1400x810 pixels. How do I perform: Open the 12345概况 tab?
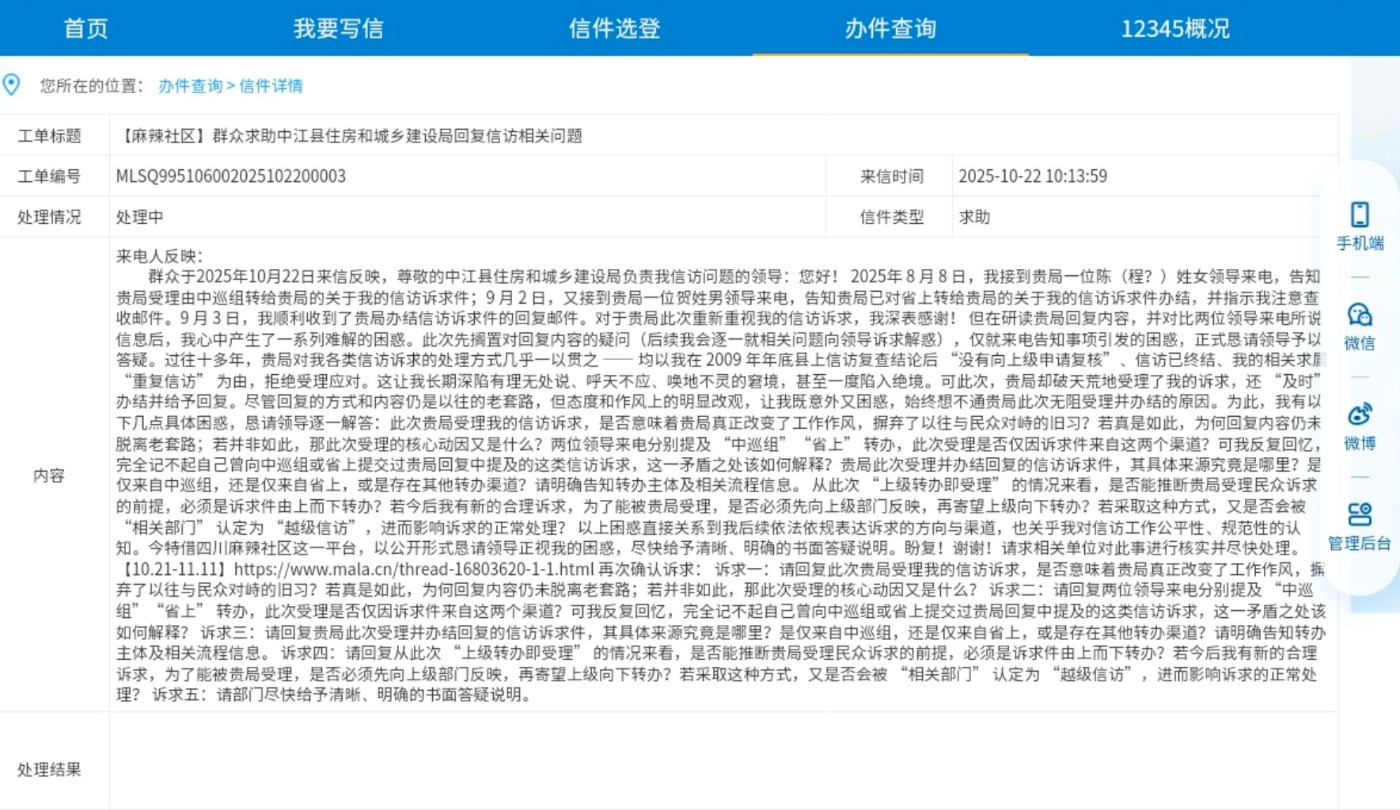tap(1175, 28)
